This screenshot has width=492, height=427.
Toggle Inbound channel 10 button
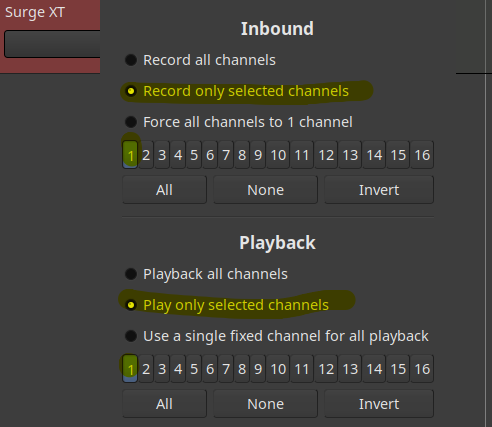(x=278, y=155)
